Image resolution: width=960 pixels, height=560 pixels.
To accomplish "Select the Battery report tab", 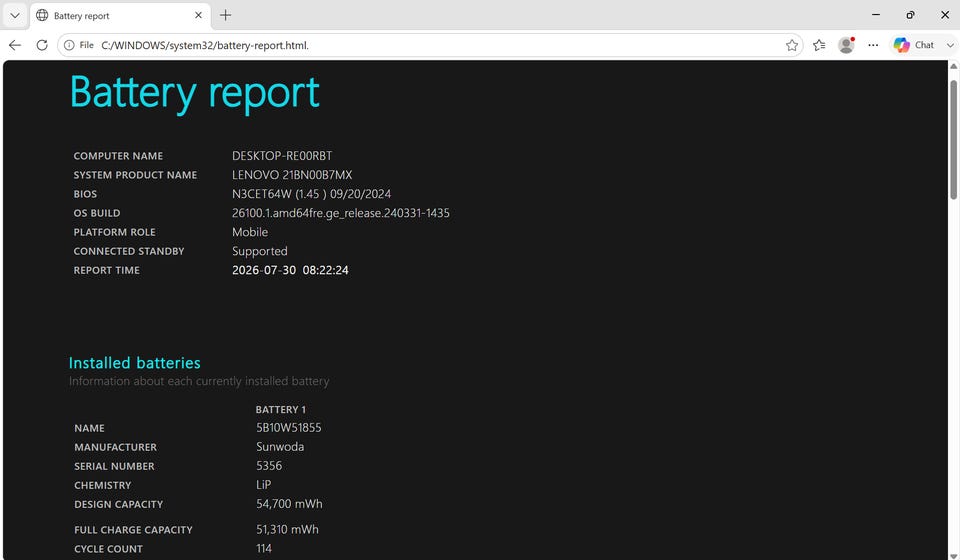I will point(121,16).
